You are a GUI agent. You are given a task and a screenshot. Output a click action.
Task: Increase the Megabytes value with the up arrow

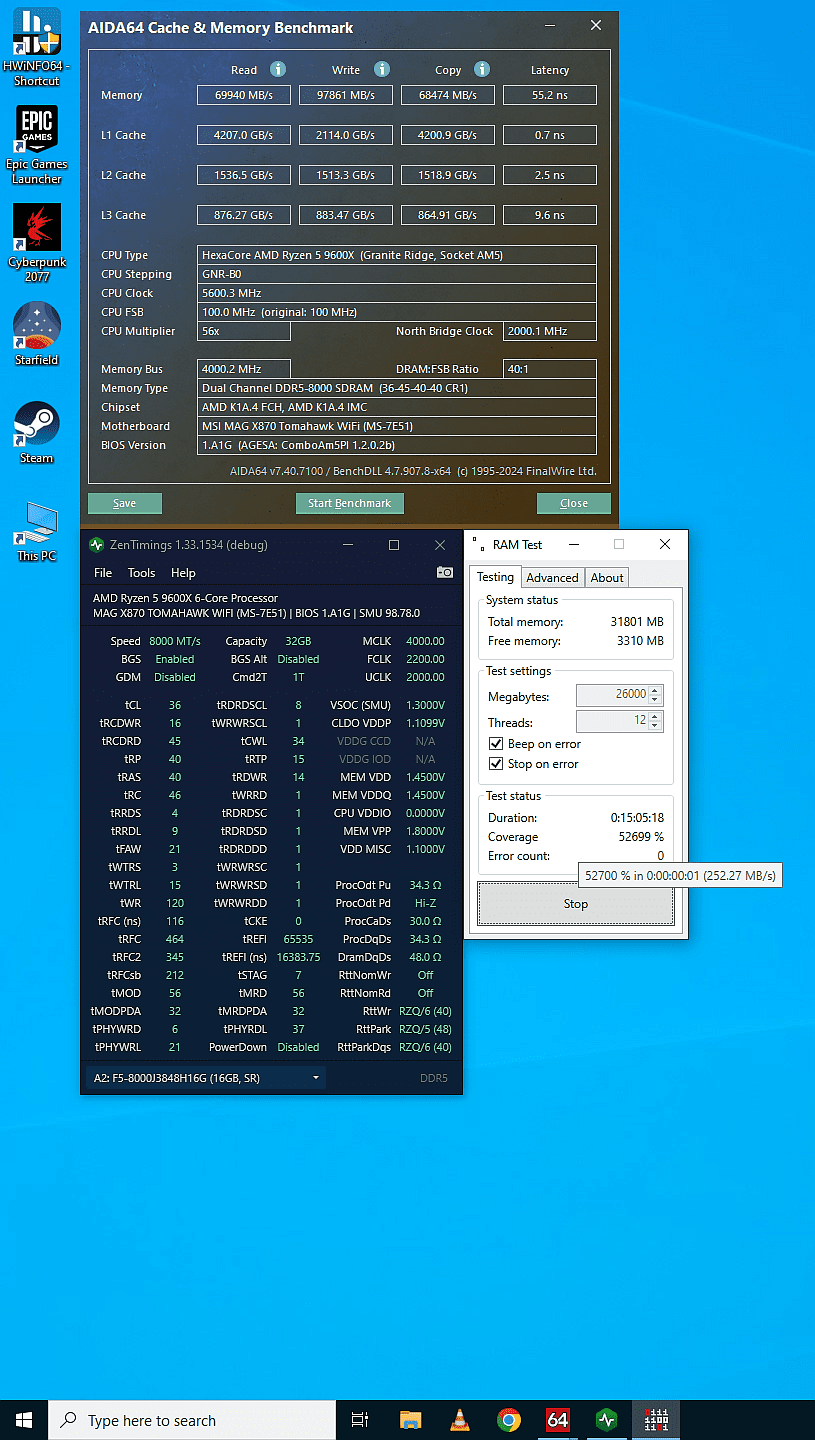655,690
